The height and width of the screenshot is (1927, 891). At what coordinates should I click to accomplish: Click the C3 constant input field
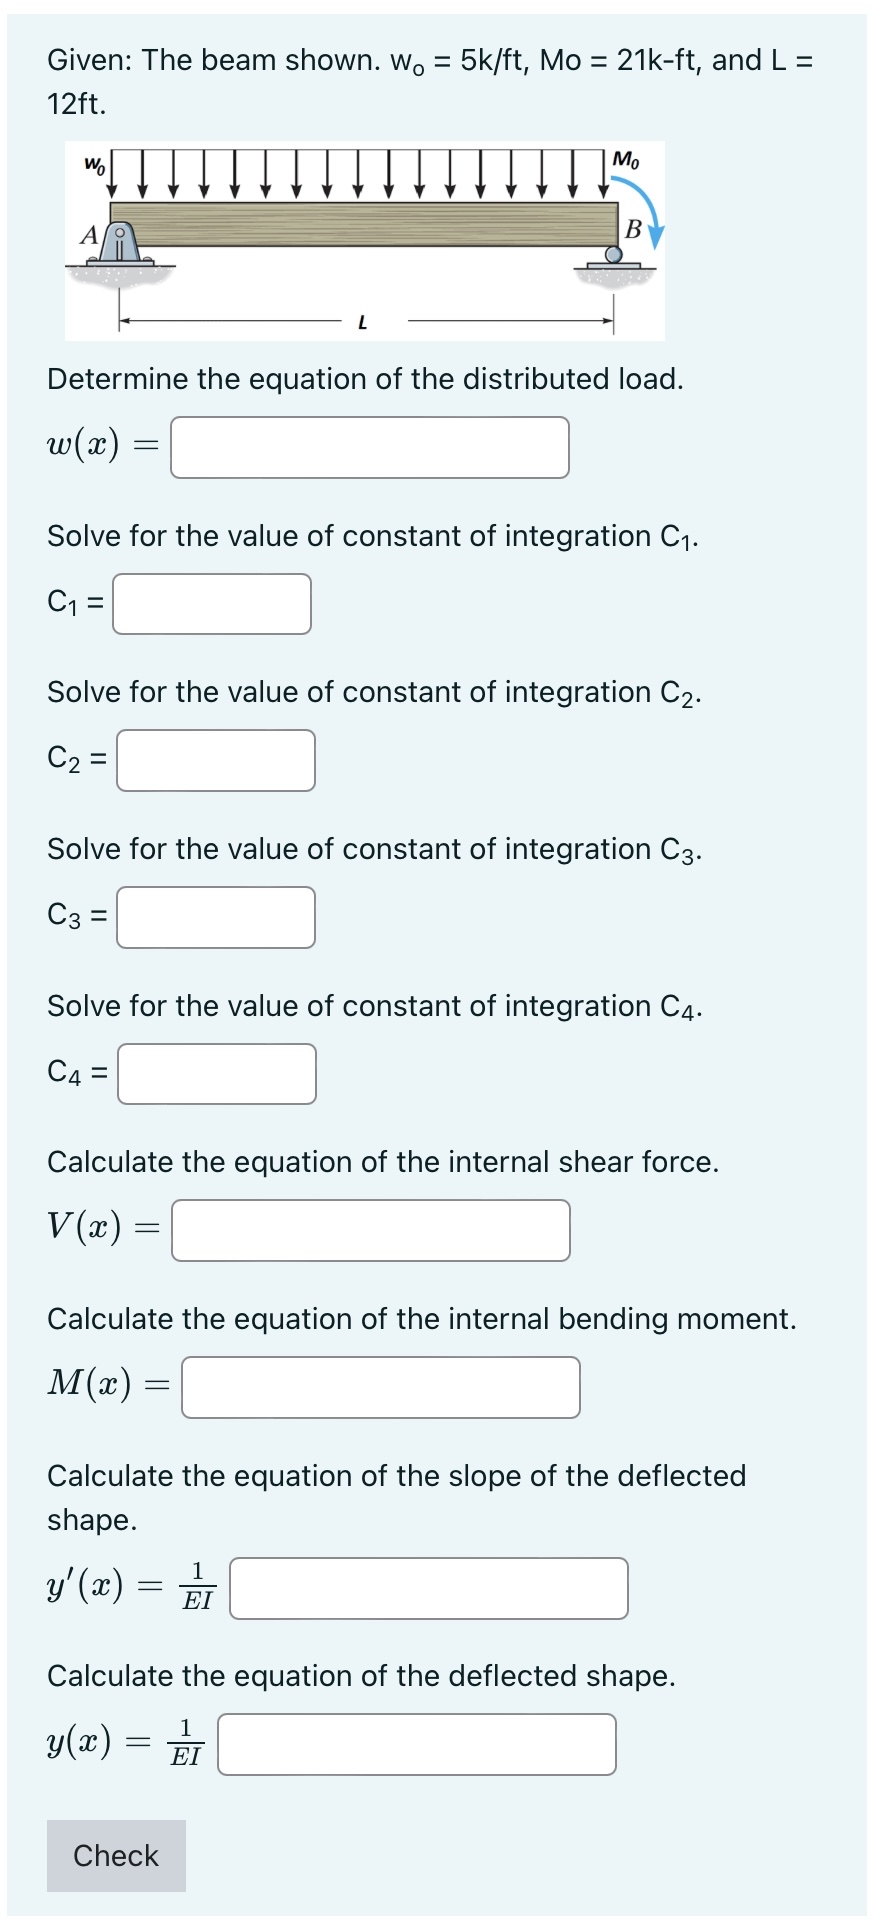[x=215, y=918]
